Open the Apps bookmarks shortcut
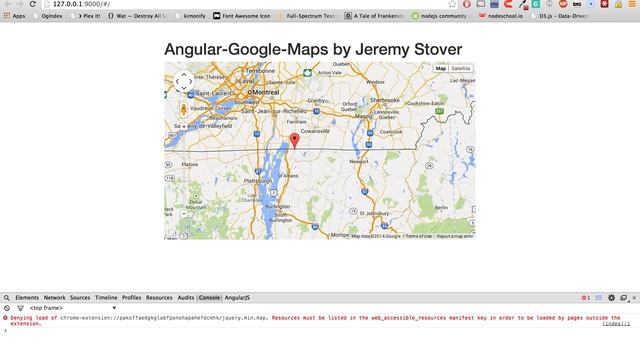640x360 pixels. coord(15,16)
